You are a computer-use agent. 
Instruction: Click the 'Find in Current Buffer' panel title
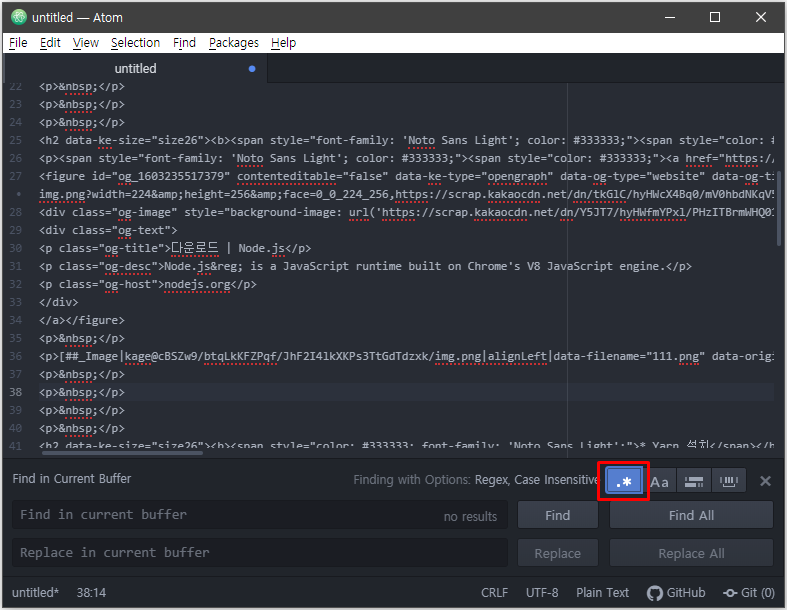click(72, 478)
